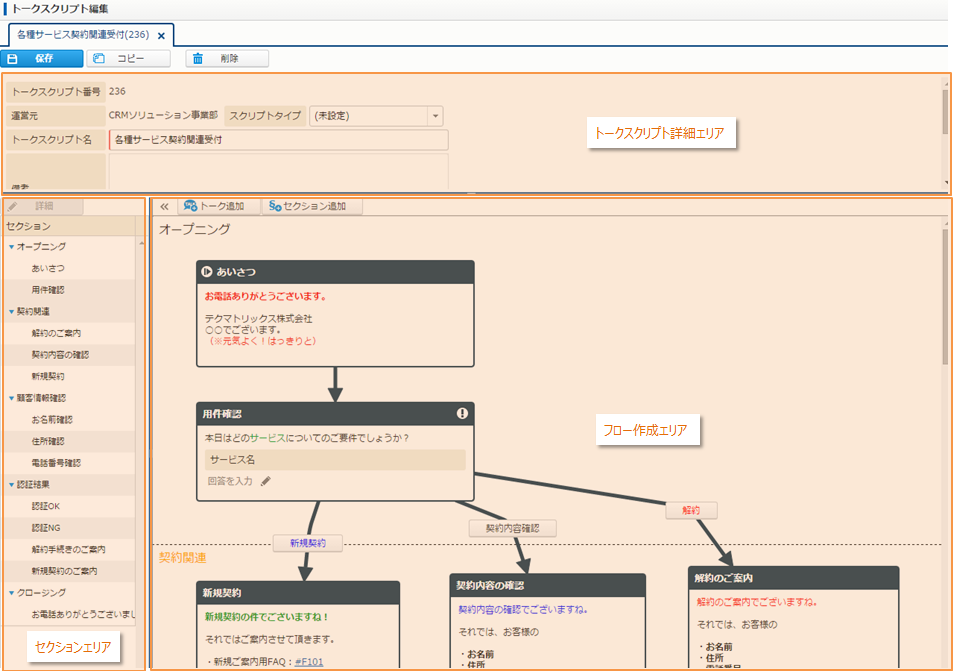Viewport: 953px width, 671px height.
Task: Click the save disk icon
Action: point(13,59)
